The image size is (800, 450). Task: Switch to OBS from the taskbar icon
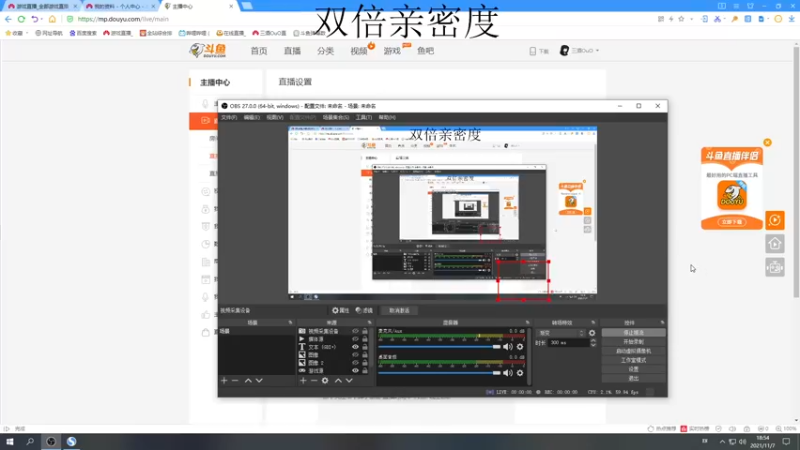click(x=51, y=441)
